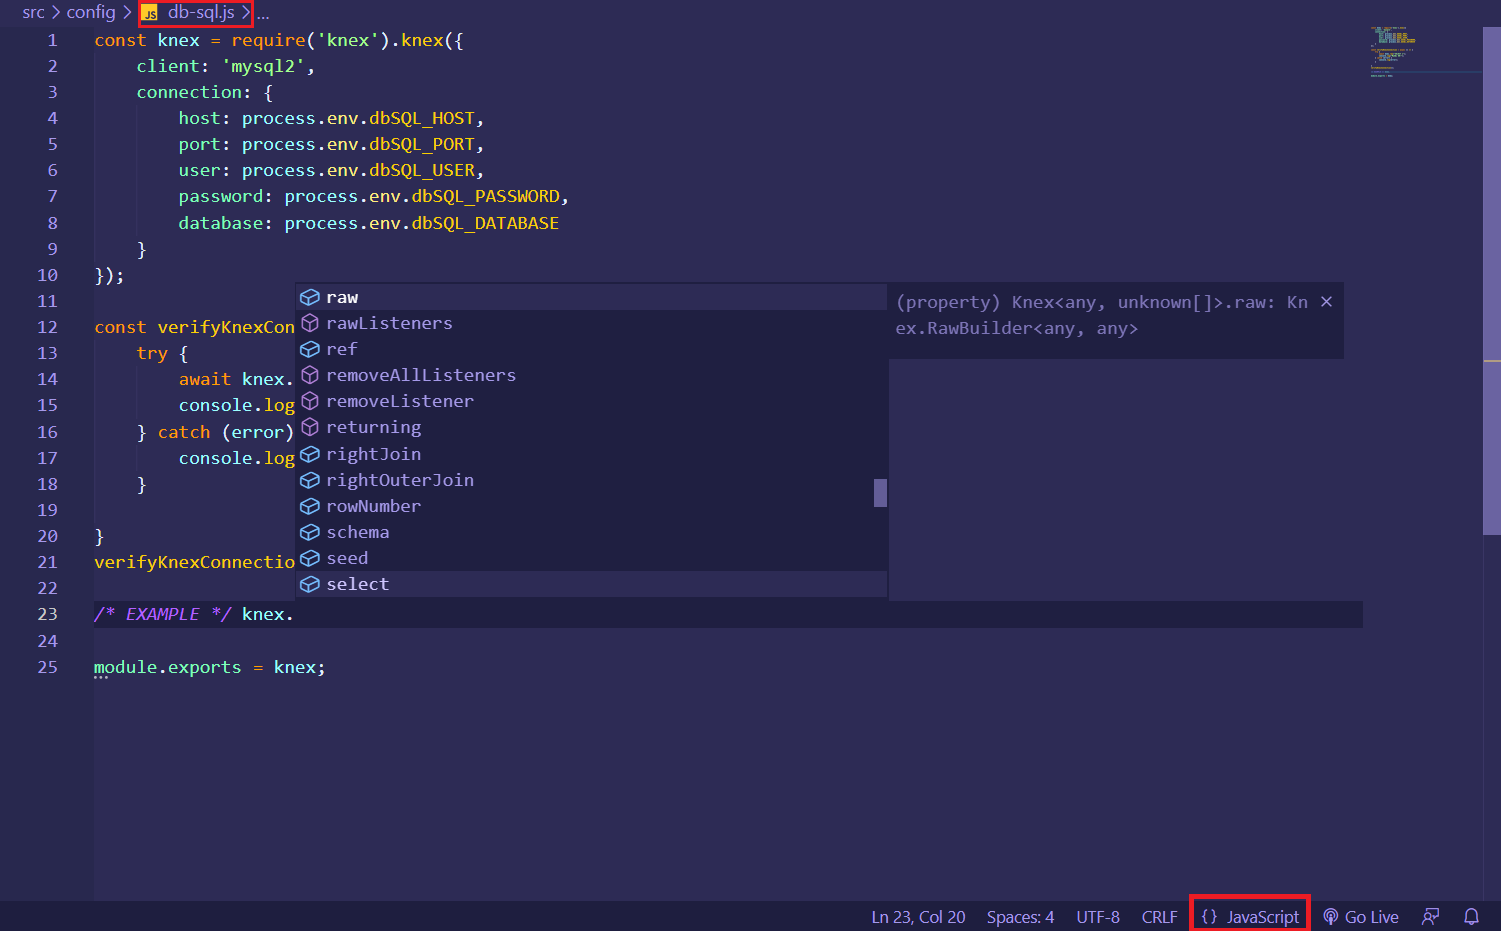
Task: Click the feedback icon left of the bell
Action: (1429, 916)
